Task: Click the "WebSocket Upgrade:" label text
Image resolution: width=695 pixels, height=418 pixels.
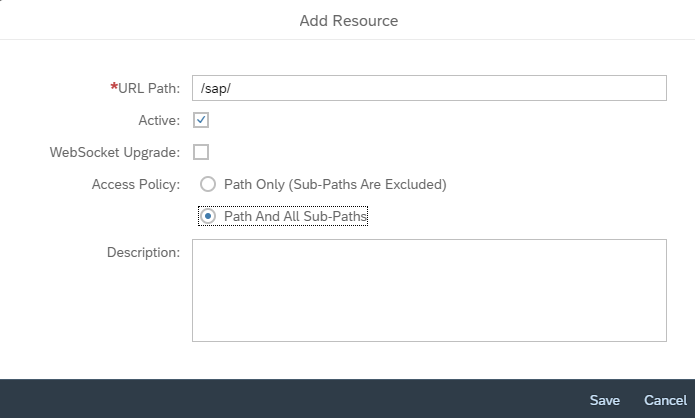Action: (115, 152)
